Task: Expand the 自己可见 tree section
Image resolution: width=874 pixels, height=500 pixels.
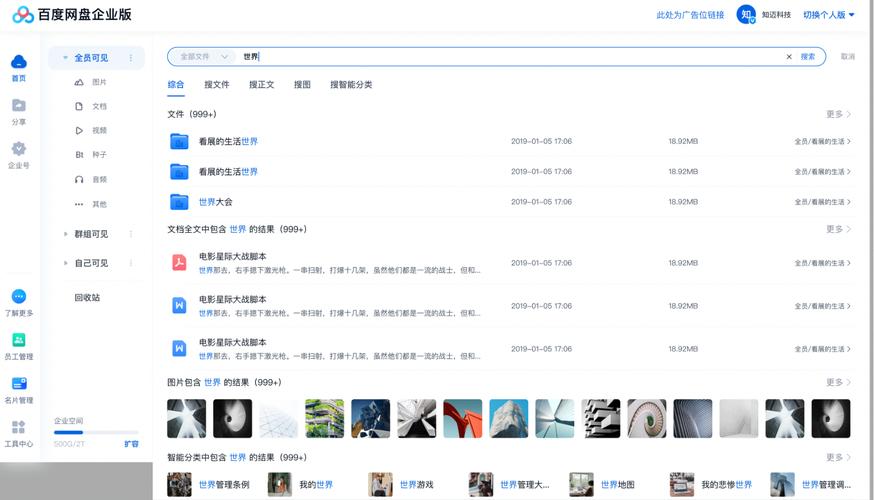Action: [65, 263]
